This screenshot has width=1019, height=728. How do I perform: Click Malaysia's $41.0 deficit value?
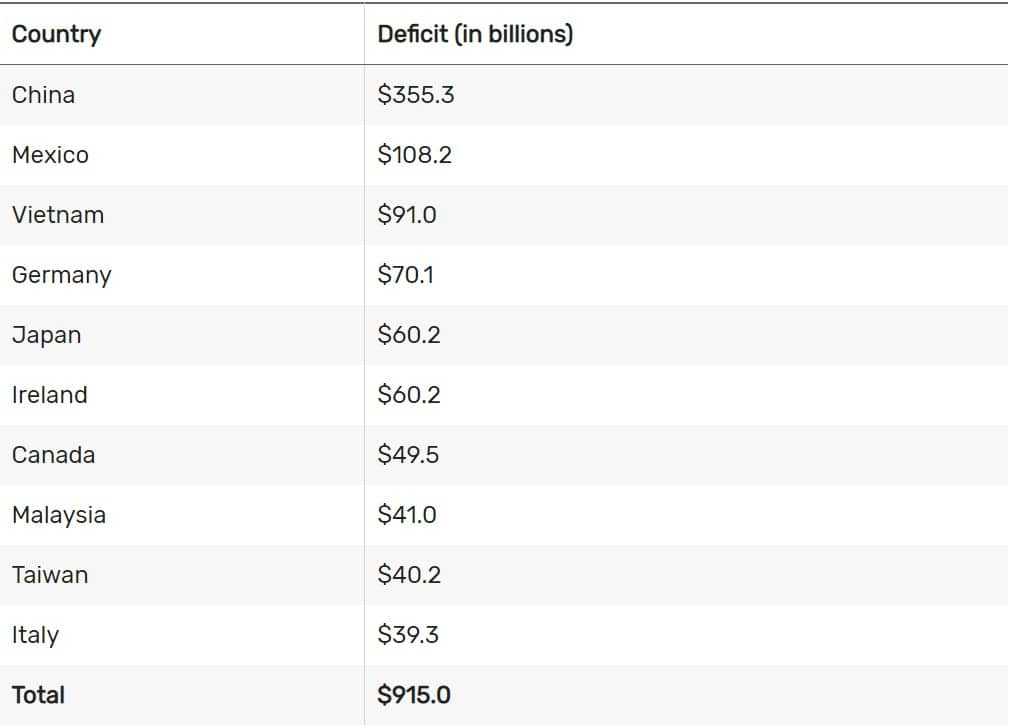407,515
